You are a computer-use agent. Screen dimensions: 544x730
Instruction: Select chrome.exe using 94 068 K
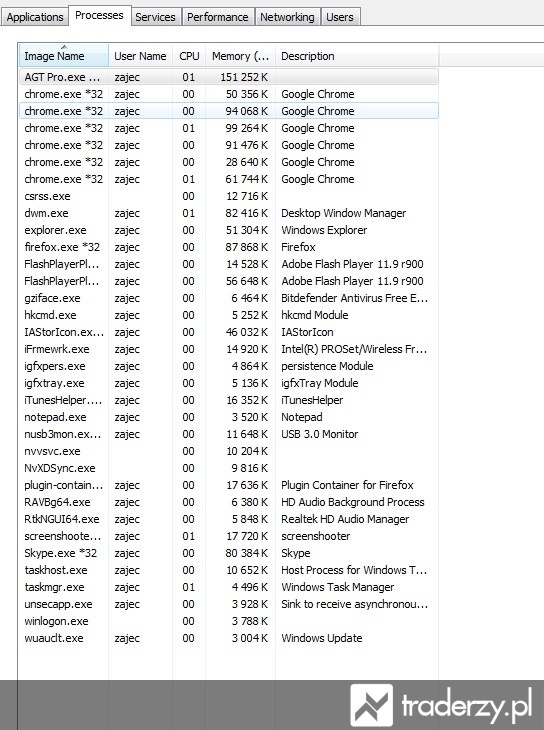229,111
